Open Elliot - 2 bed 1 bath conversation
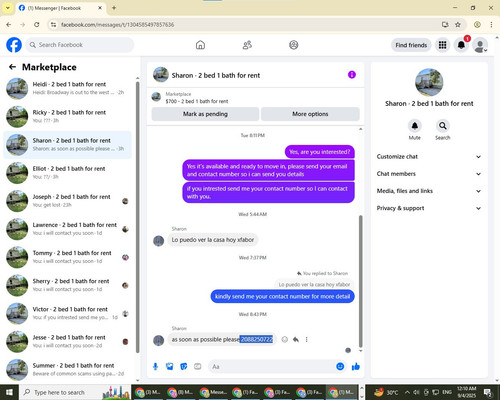 pos(67,173)
